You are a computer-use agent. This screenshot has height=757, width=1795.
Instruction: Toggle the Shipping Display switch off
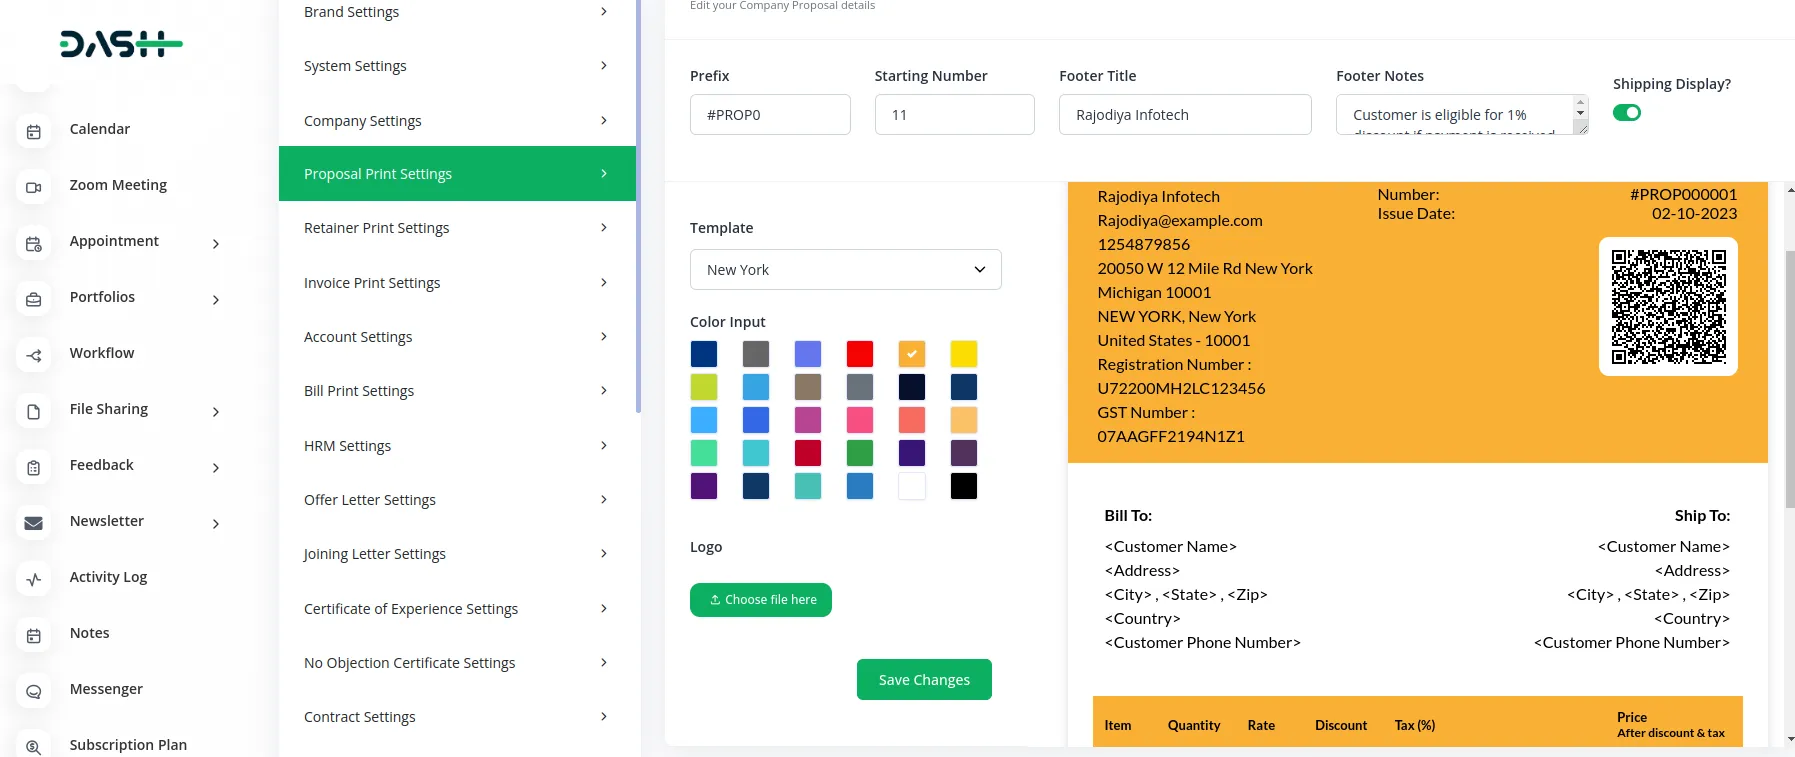click(1626, 113)
